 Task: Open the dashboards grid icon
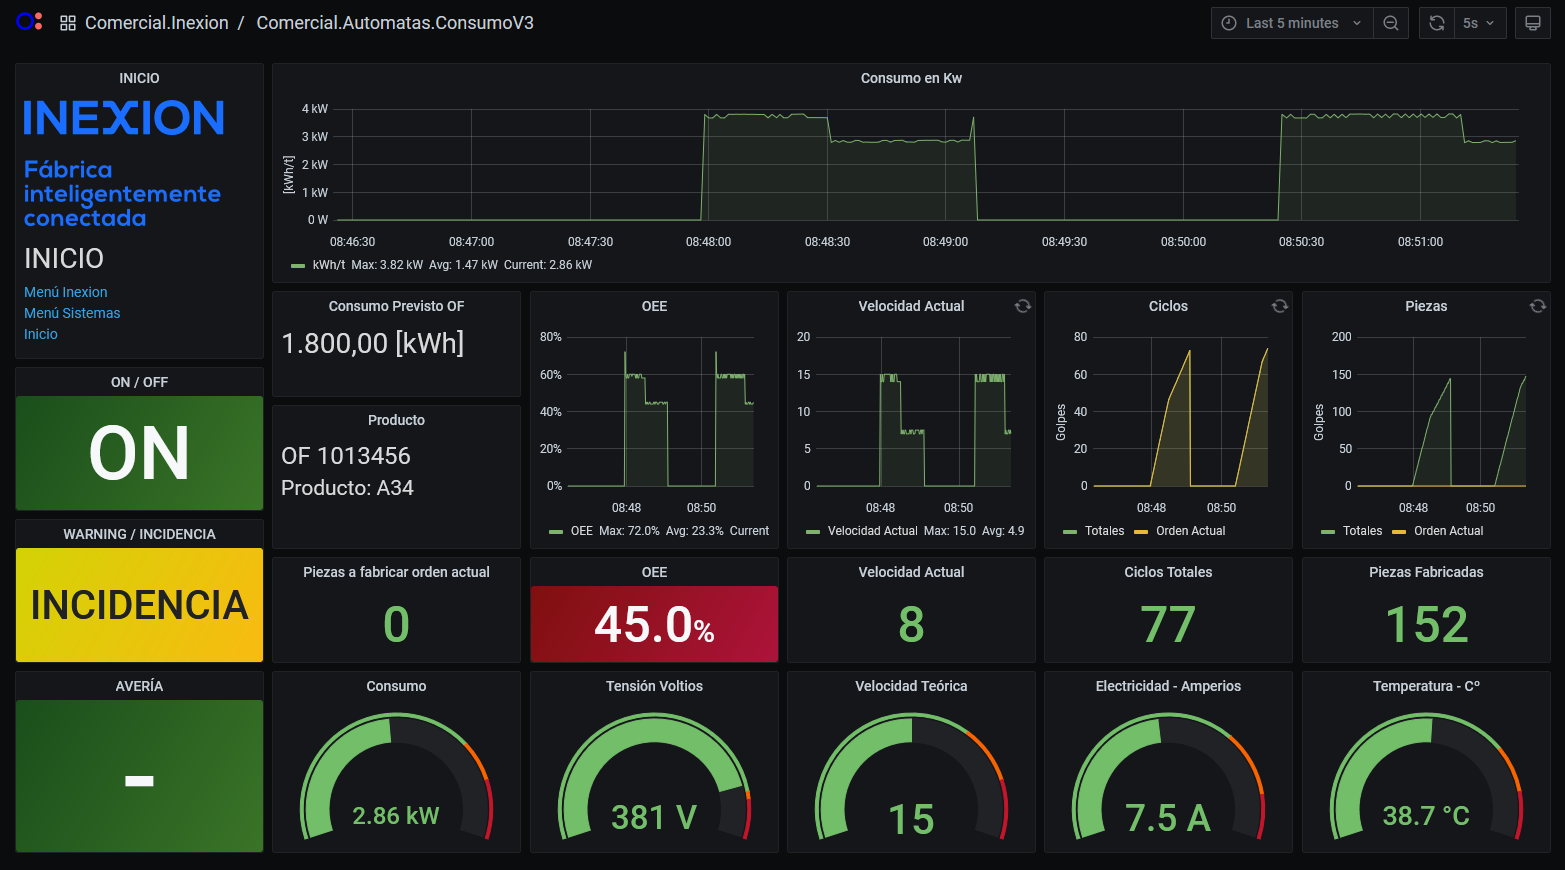click(x=68, y=23)
